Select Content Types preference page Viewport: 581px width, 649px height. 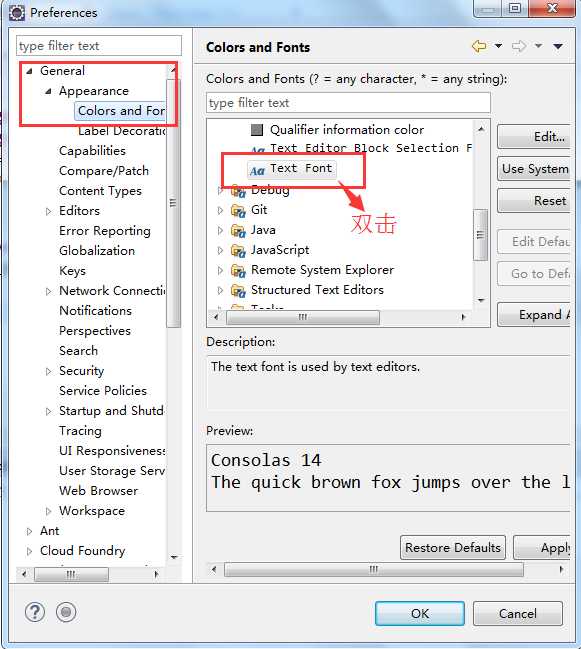click(x=100, y=191)
